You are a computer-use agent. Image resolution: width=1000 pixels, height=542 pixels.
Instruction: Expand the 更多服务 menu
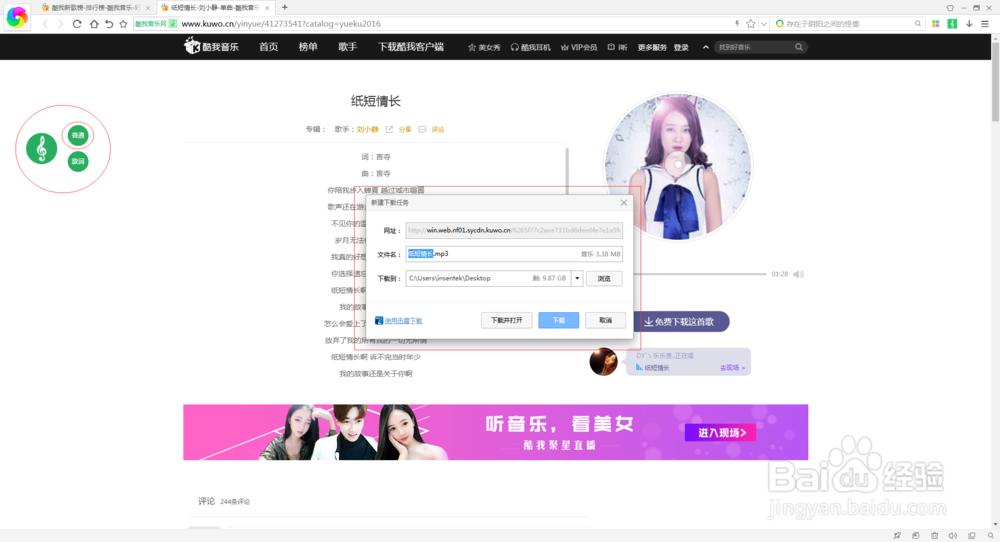point(652,47)
